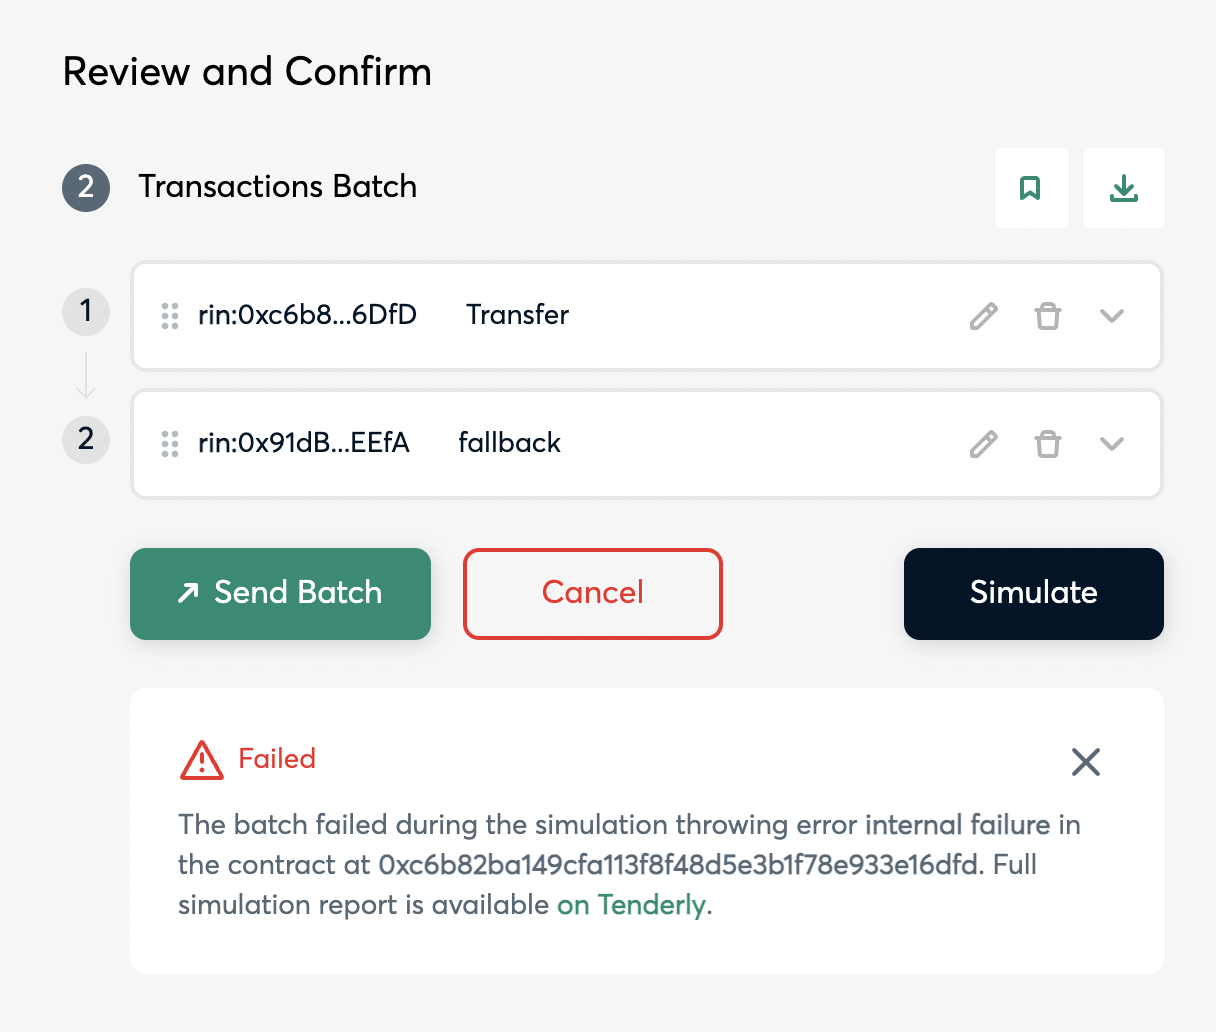Download the batch as a file
Image resolution: width=1216 pixels, height=1032 pixels.
(x=1123, y=188)
